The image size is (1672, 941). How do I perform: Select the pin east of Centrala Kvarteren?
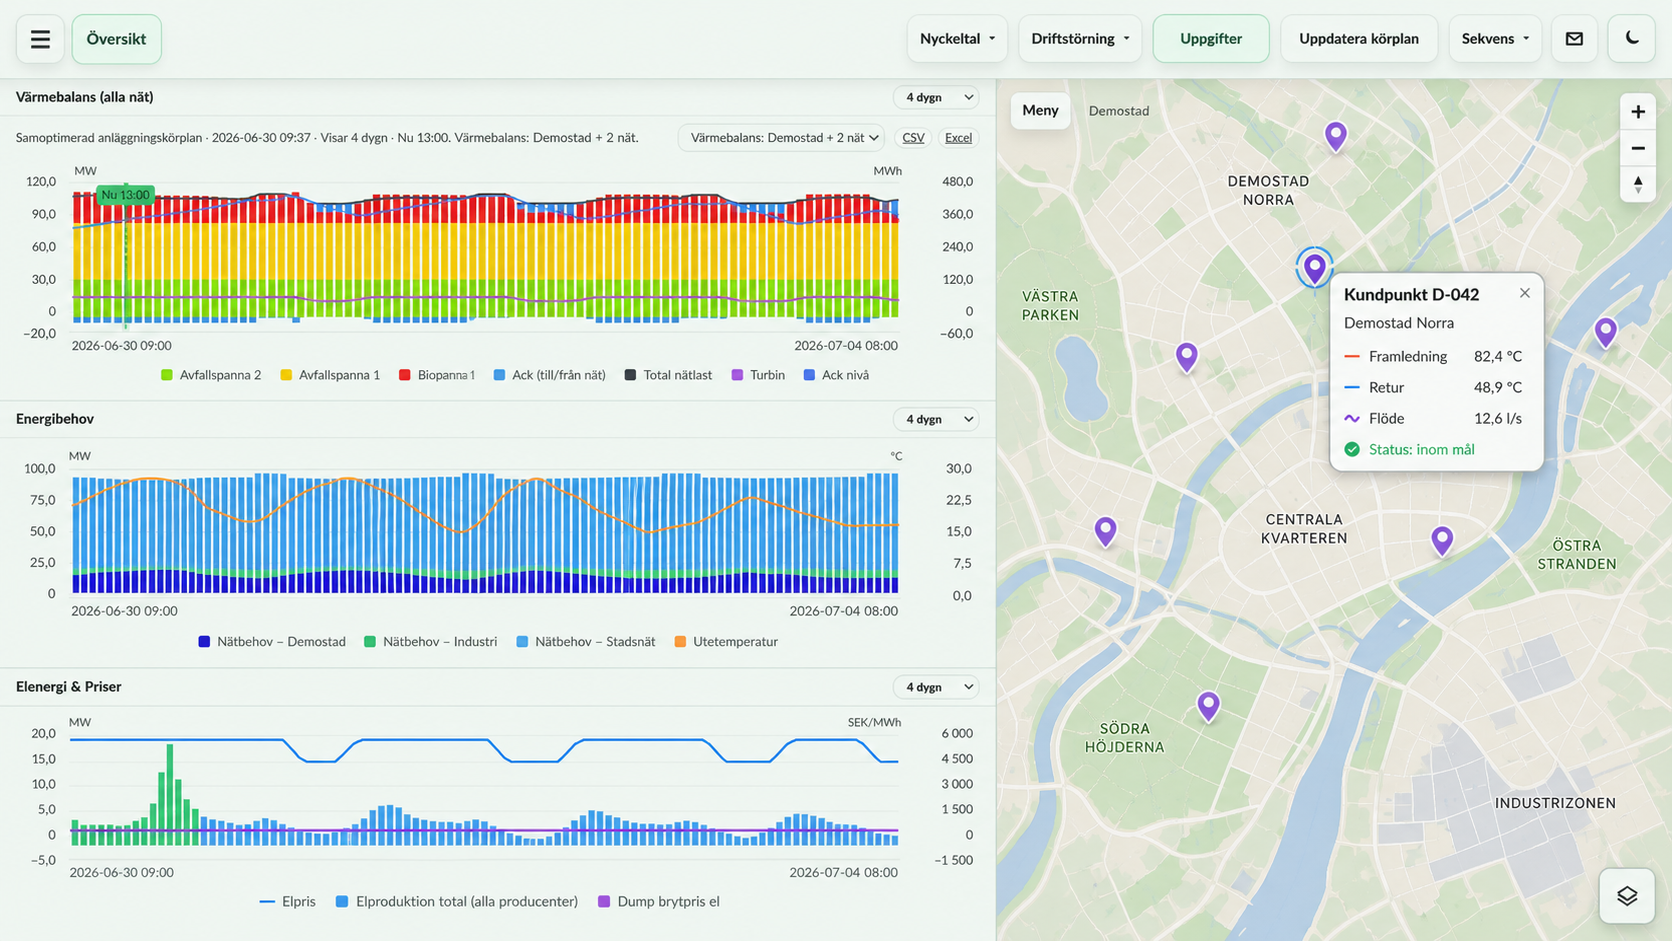pyautogui.click(x=1442, y=540)
